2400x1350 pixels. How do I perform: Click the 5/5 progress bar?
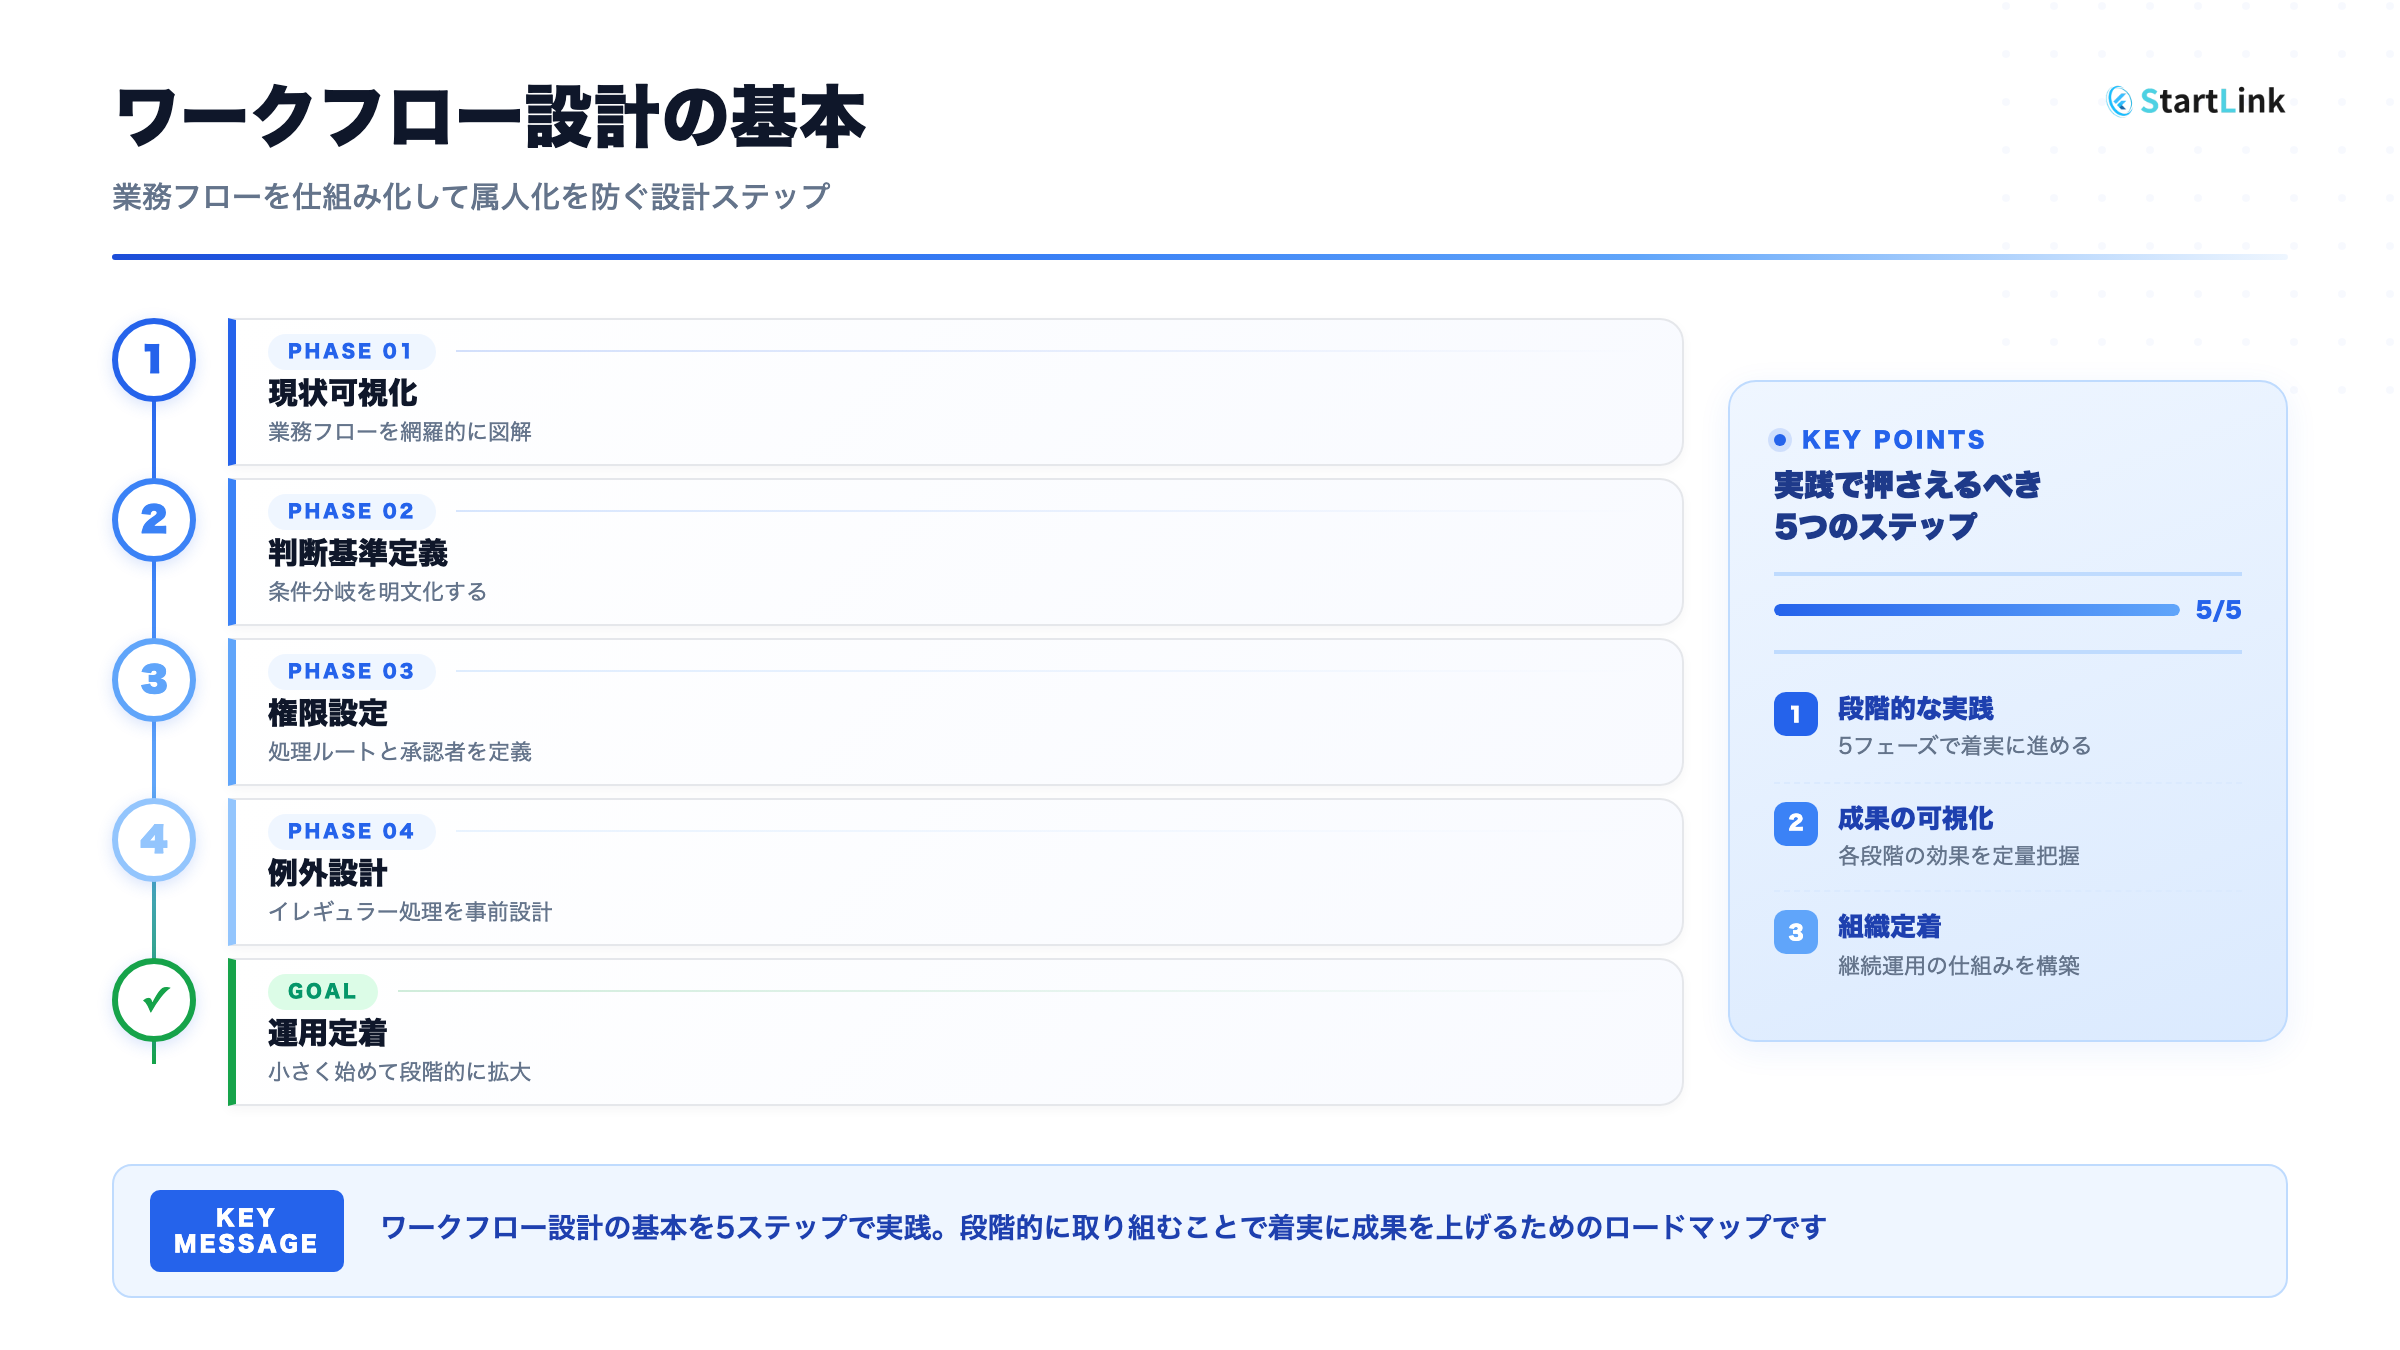pyautogui.click(x=1975, y=610)
